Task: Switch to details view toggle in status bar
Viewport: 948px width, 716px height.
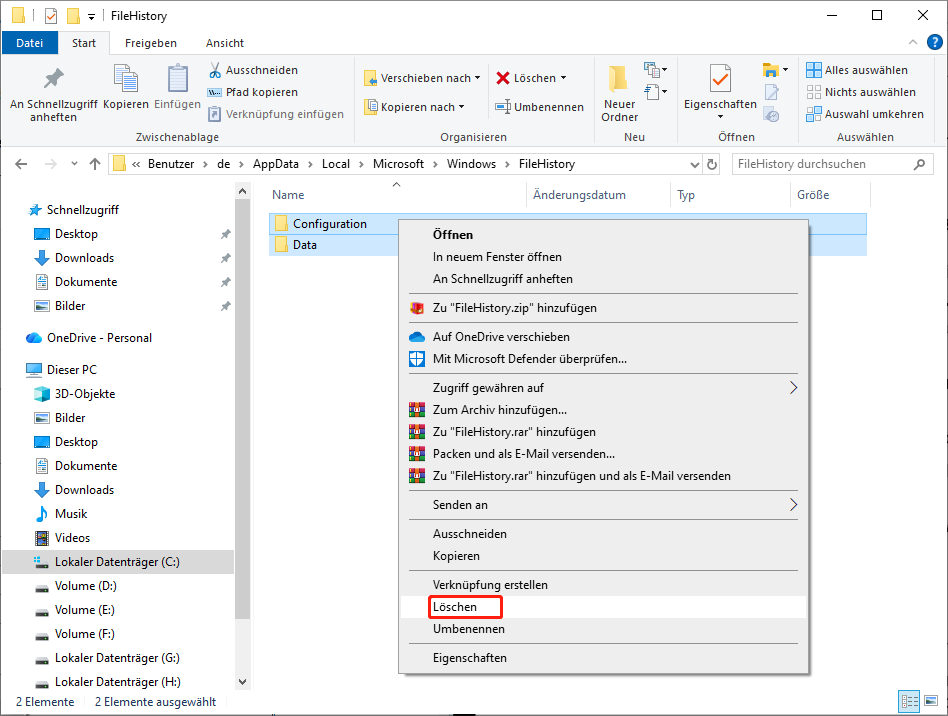Action: [909, 701]
